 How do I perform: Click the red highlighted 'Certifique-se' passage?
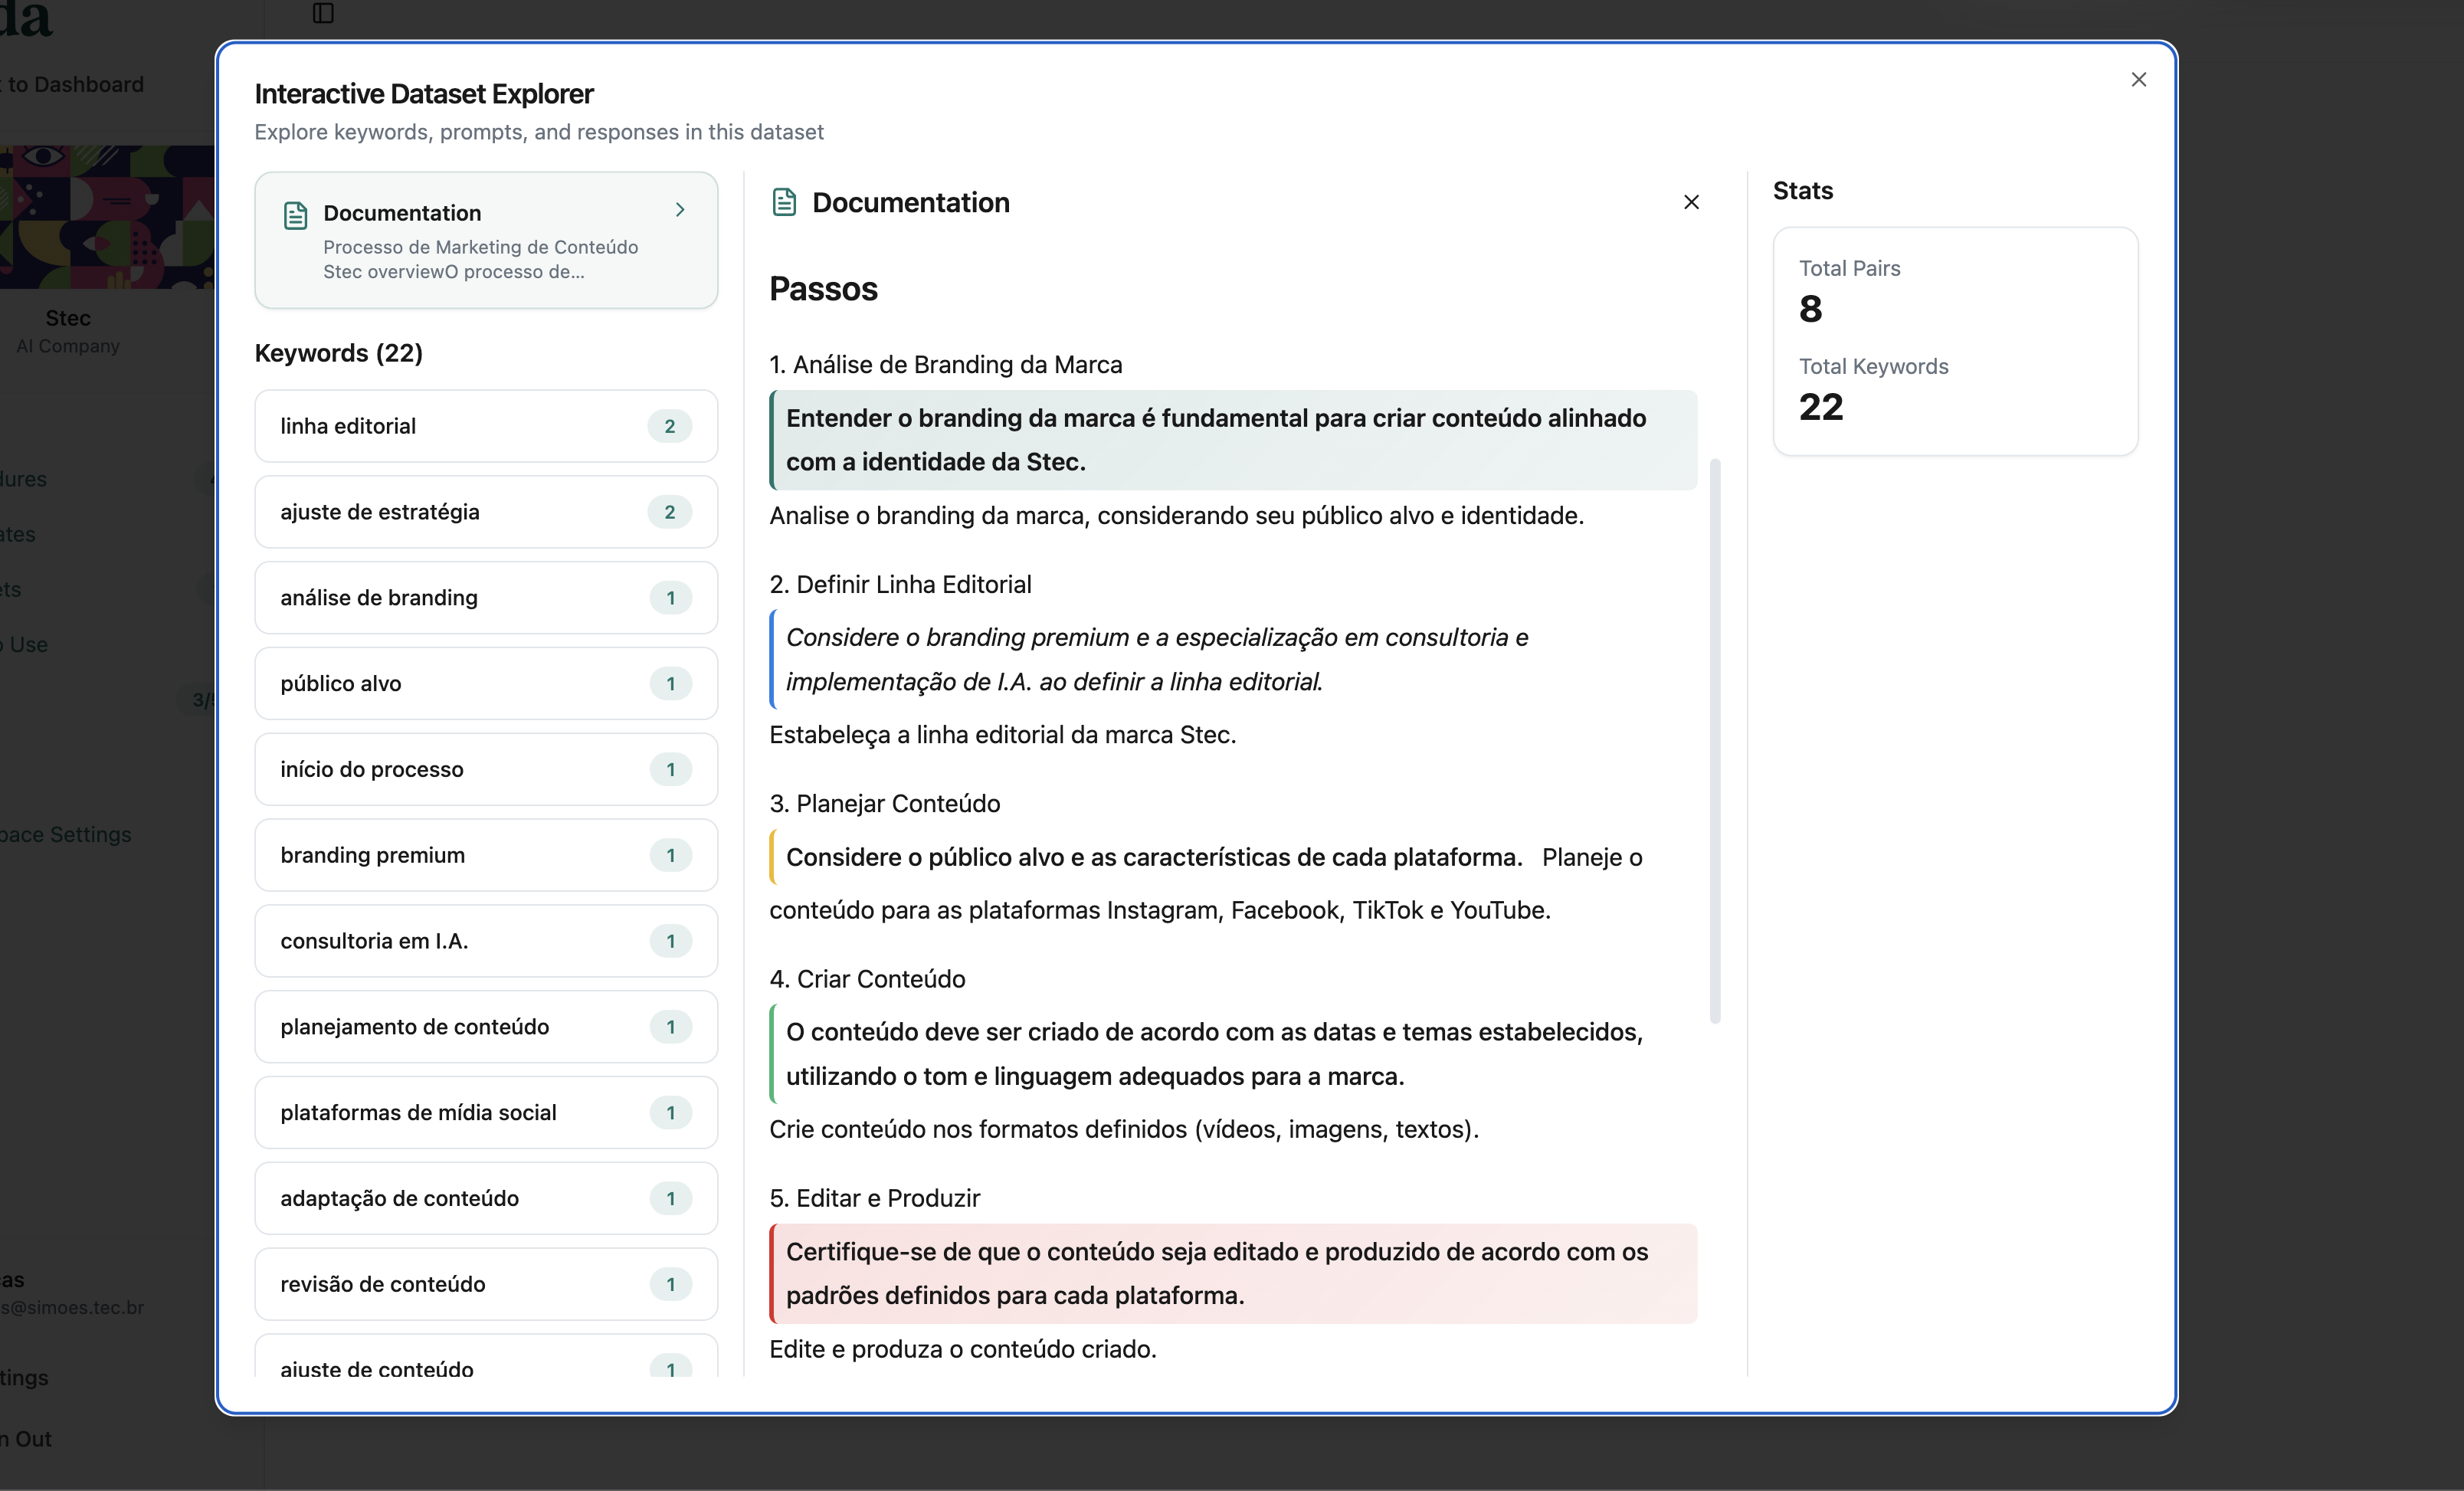(x=1232, y=1273)
